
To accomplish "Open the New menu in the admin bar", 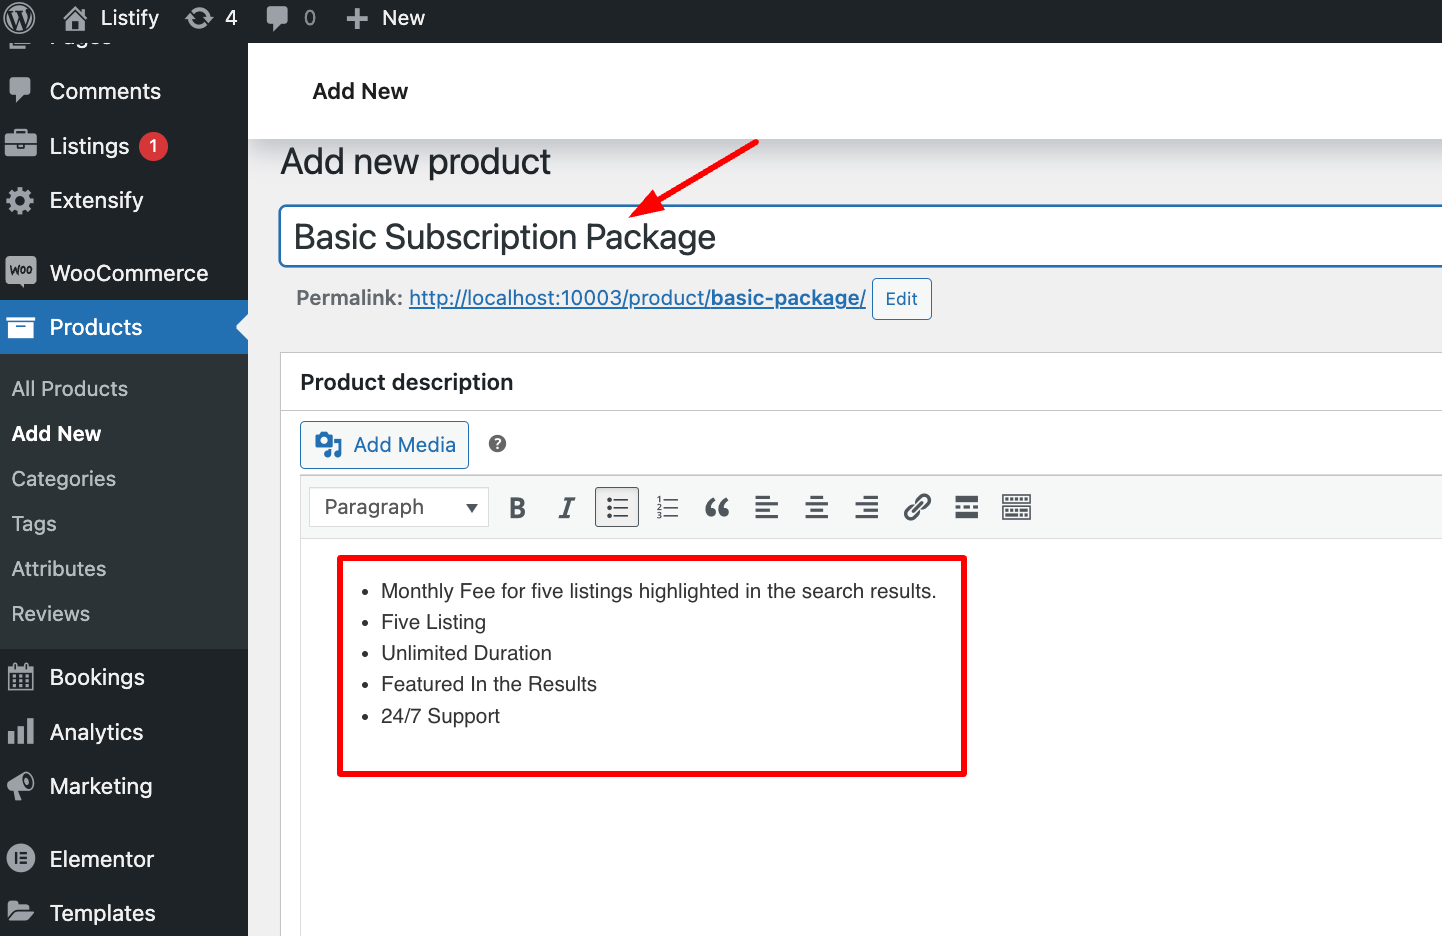I will [x=385, y=17].
